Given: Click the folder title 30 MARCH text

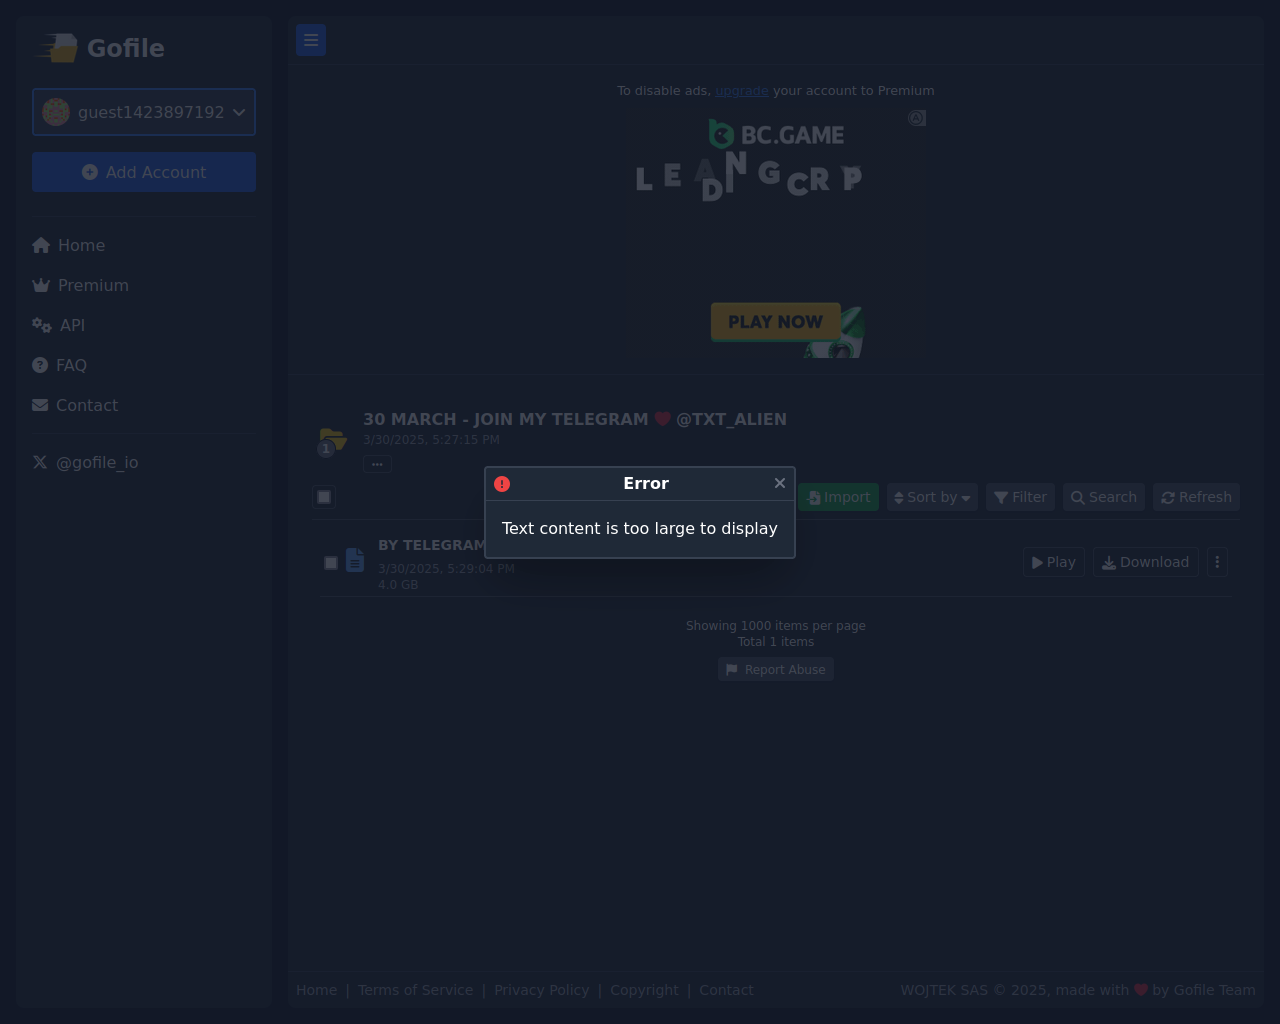Looking at the screenshot, I should tap(575, 419).
